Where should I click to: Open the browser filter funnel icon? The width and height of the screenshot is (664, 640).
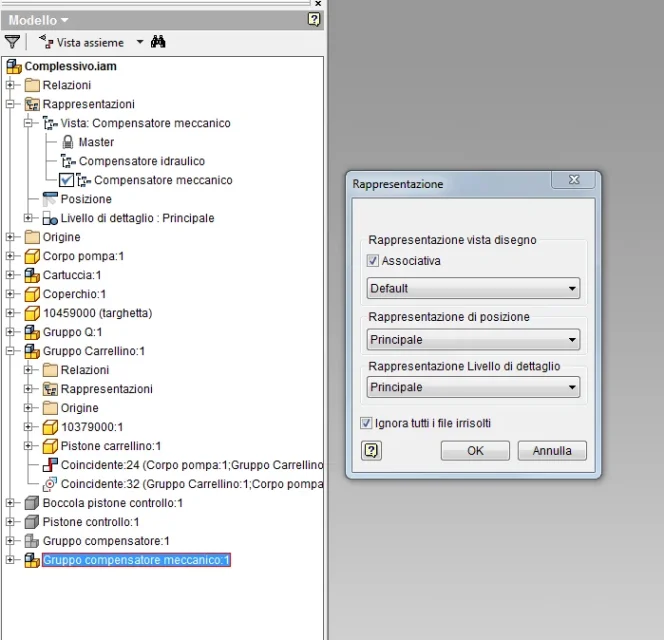pos(12,42)
